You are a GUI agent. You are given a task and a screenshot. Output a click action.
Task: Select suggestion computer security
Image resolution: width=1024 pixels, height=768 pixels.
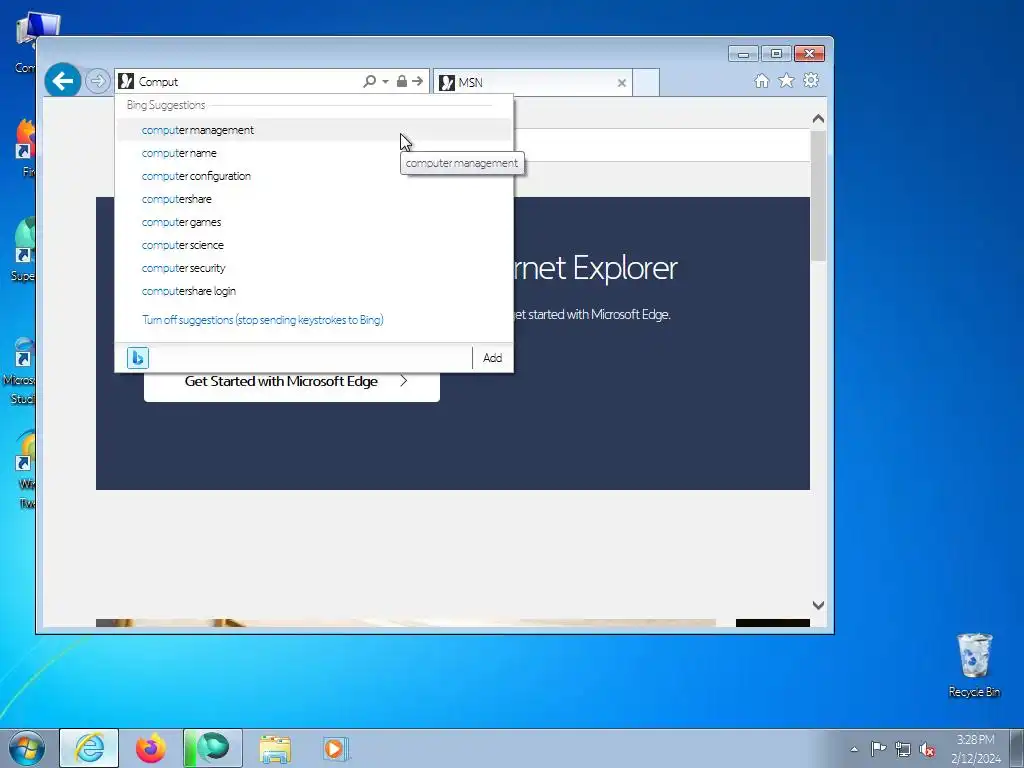(313, 268)
